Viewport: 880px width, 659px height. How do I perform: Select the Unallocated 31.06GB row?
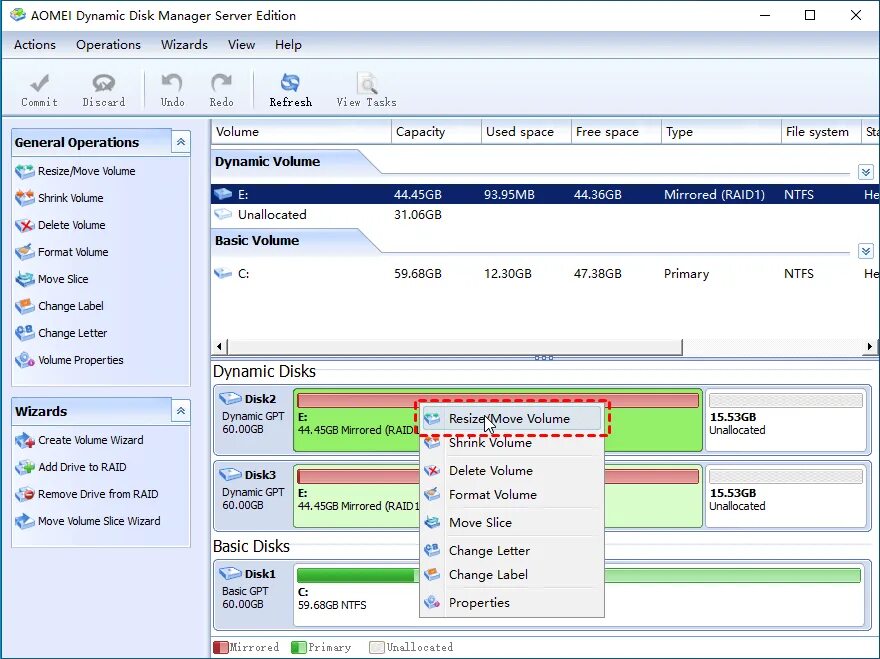tap(546, 214)
